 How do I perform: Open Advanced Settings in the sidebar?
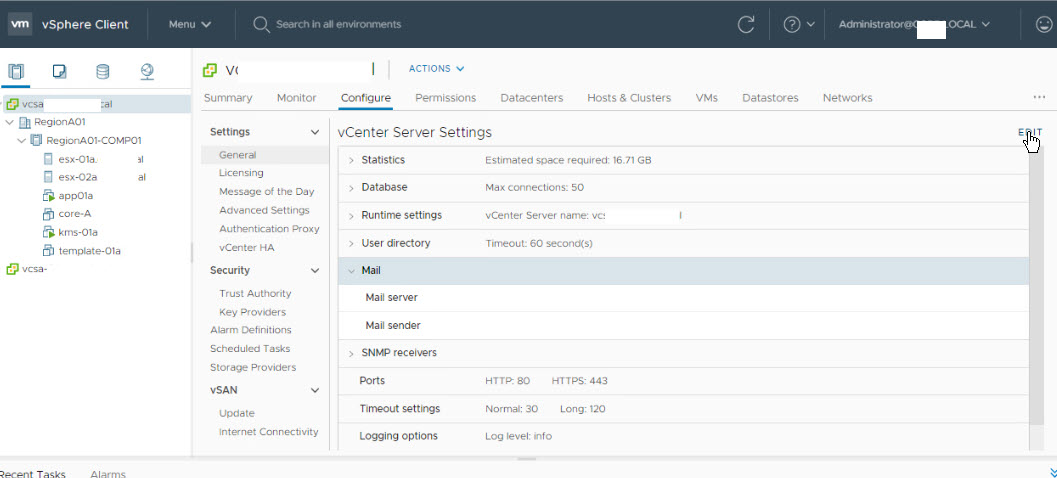pyautogui.click(x=264, y=210)
